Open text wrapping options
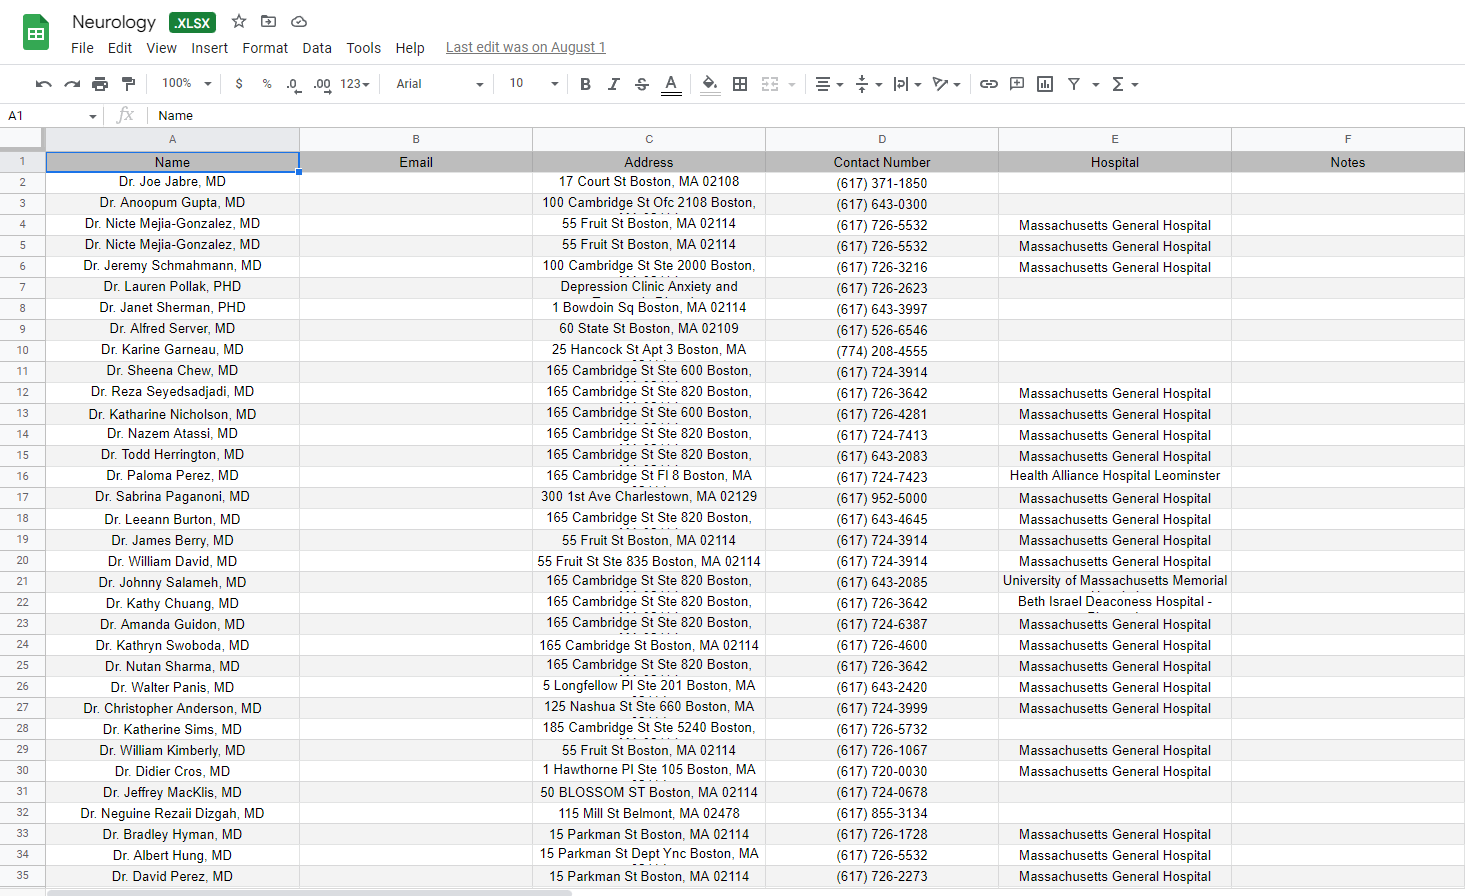 point(907,84)
